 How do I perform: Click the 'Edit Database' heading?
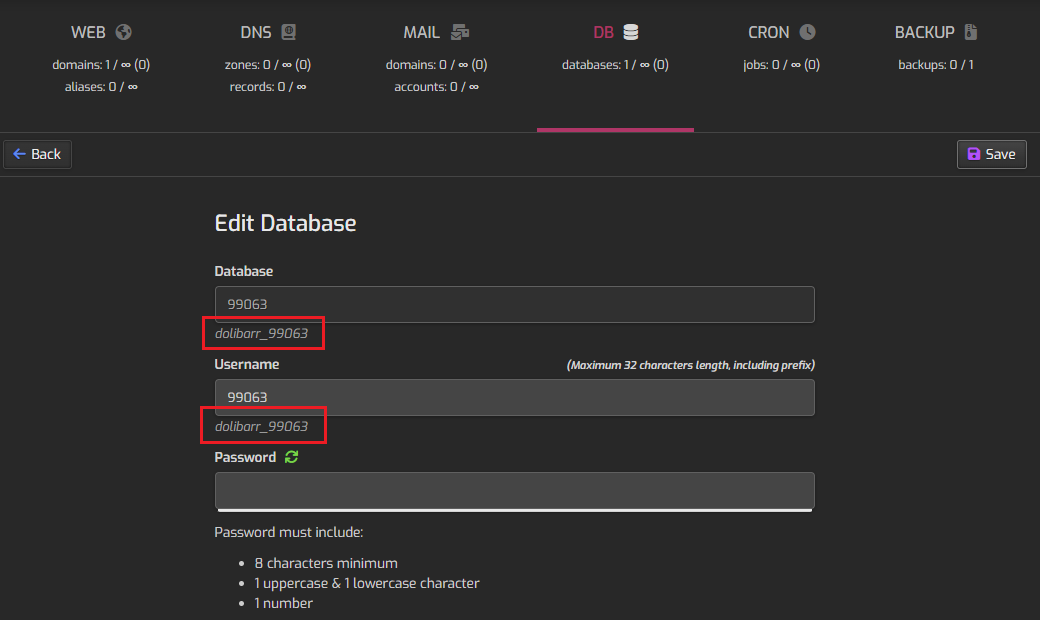[285, 223]
